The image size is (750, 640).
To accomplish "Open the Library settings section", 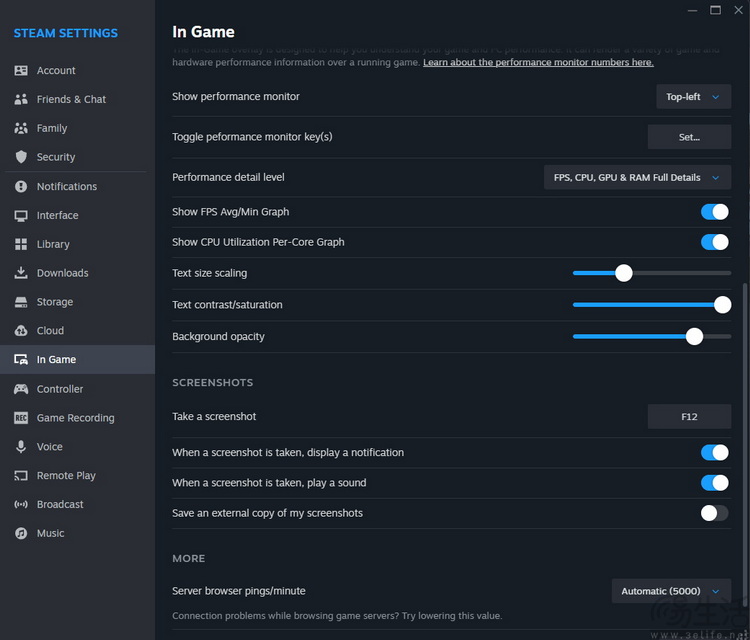I will coord(77,244).
